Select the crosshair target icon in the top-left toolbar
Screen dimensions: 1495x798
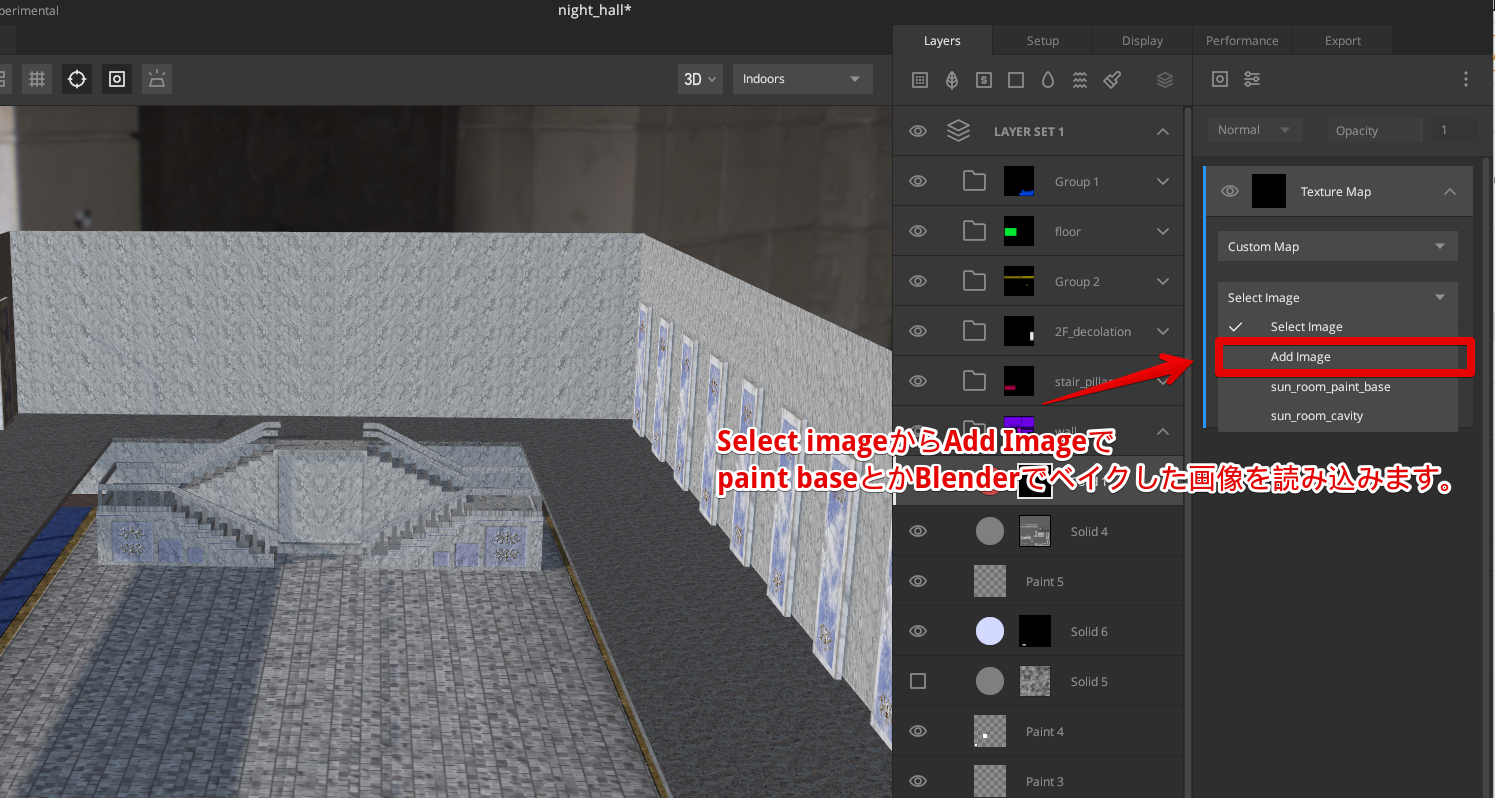tap(76, 78)
